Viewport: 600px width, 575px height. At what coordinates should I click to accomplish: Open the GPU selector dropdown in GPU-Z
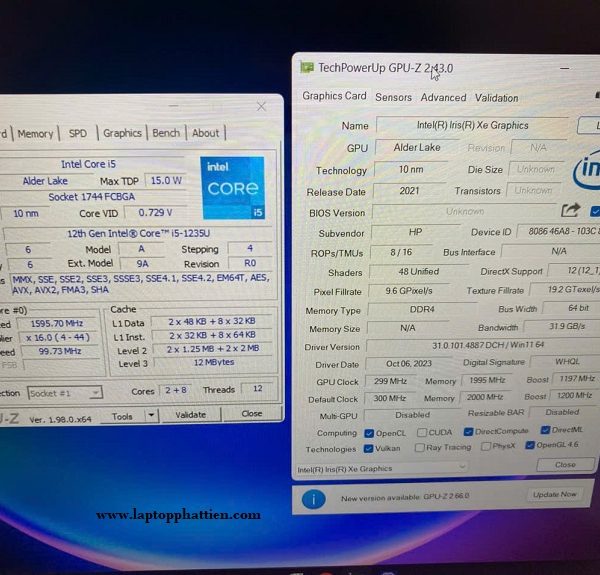381,468
